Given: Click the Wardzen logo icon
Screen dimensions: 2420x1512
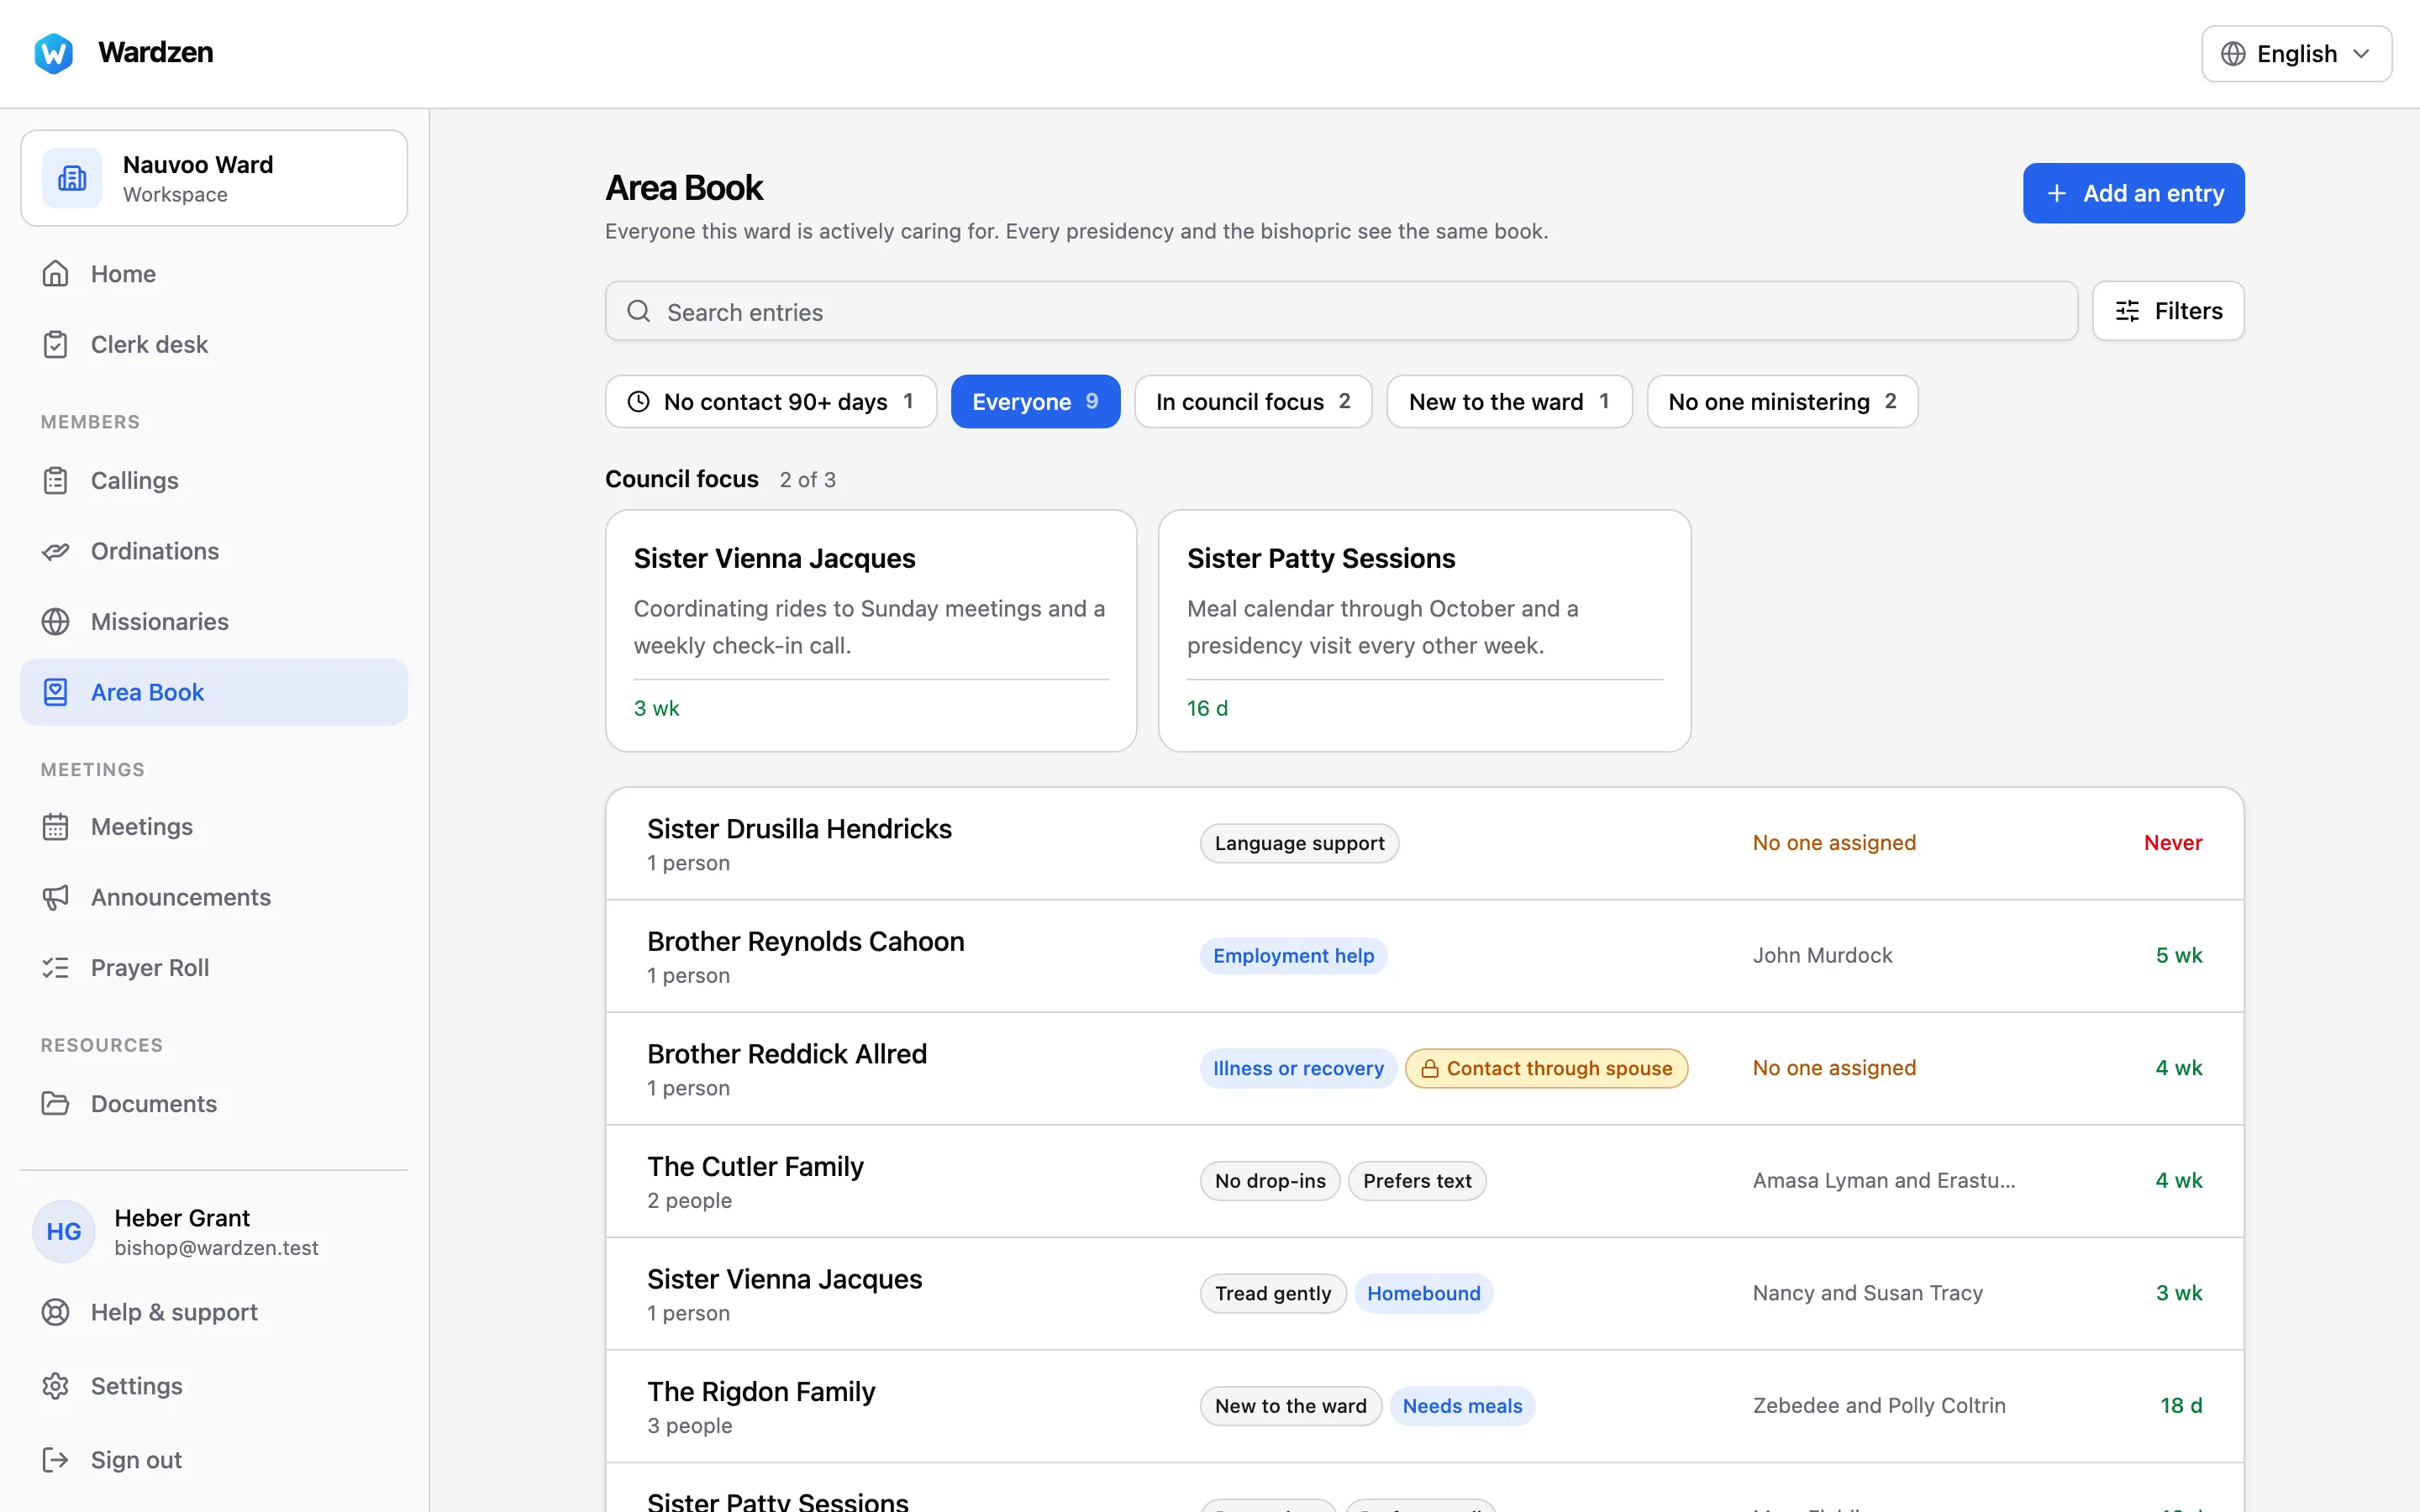Looking at the screenshot, I should (x=53, y=53).
